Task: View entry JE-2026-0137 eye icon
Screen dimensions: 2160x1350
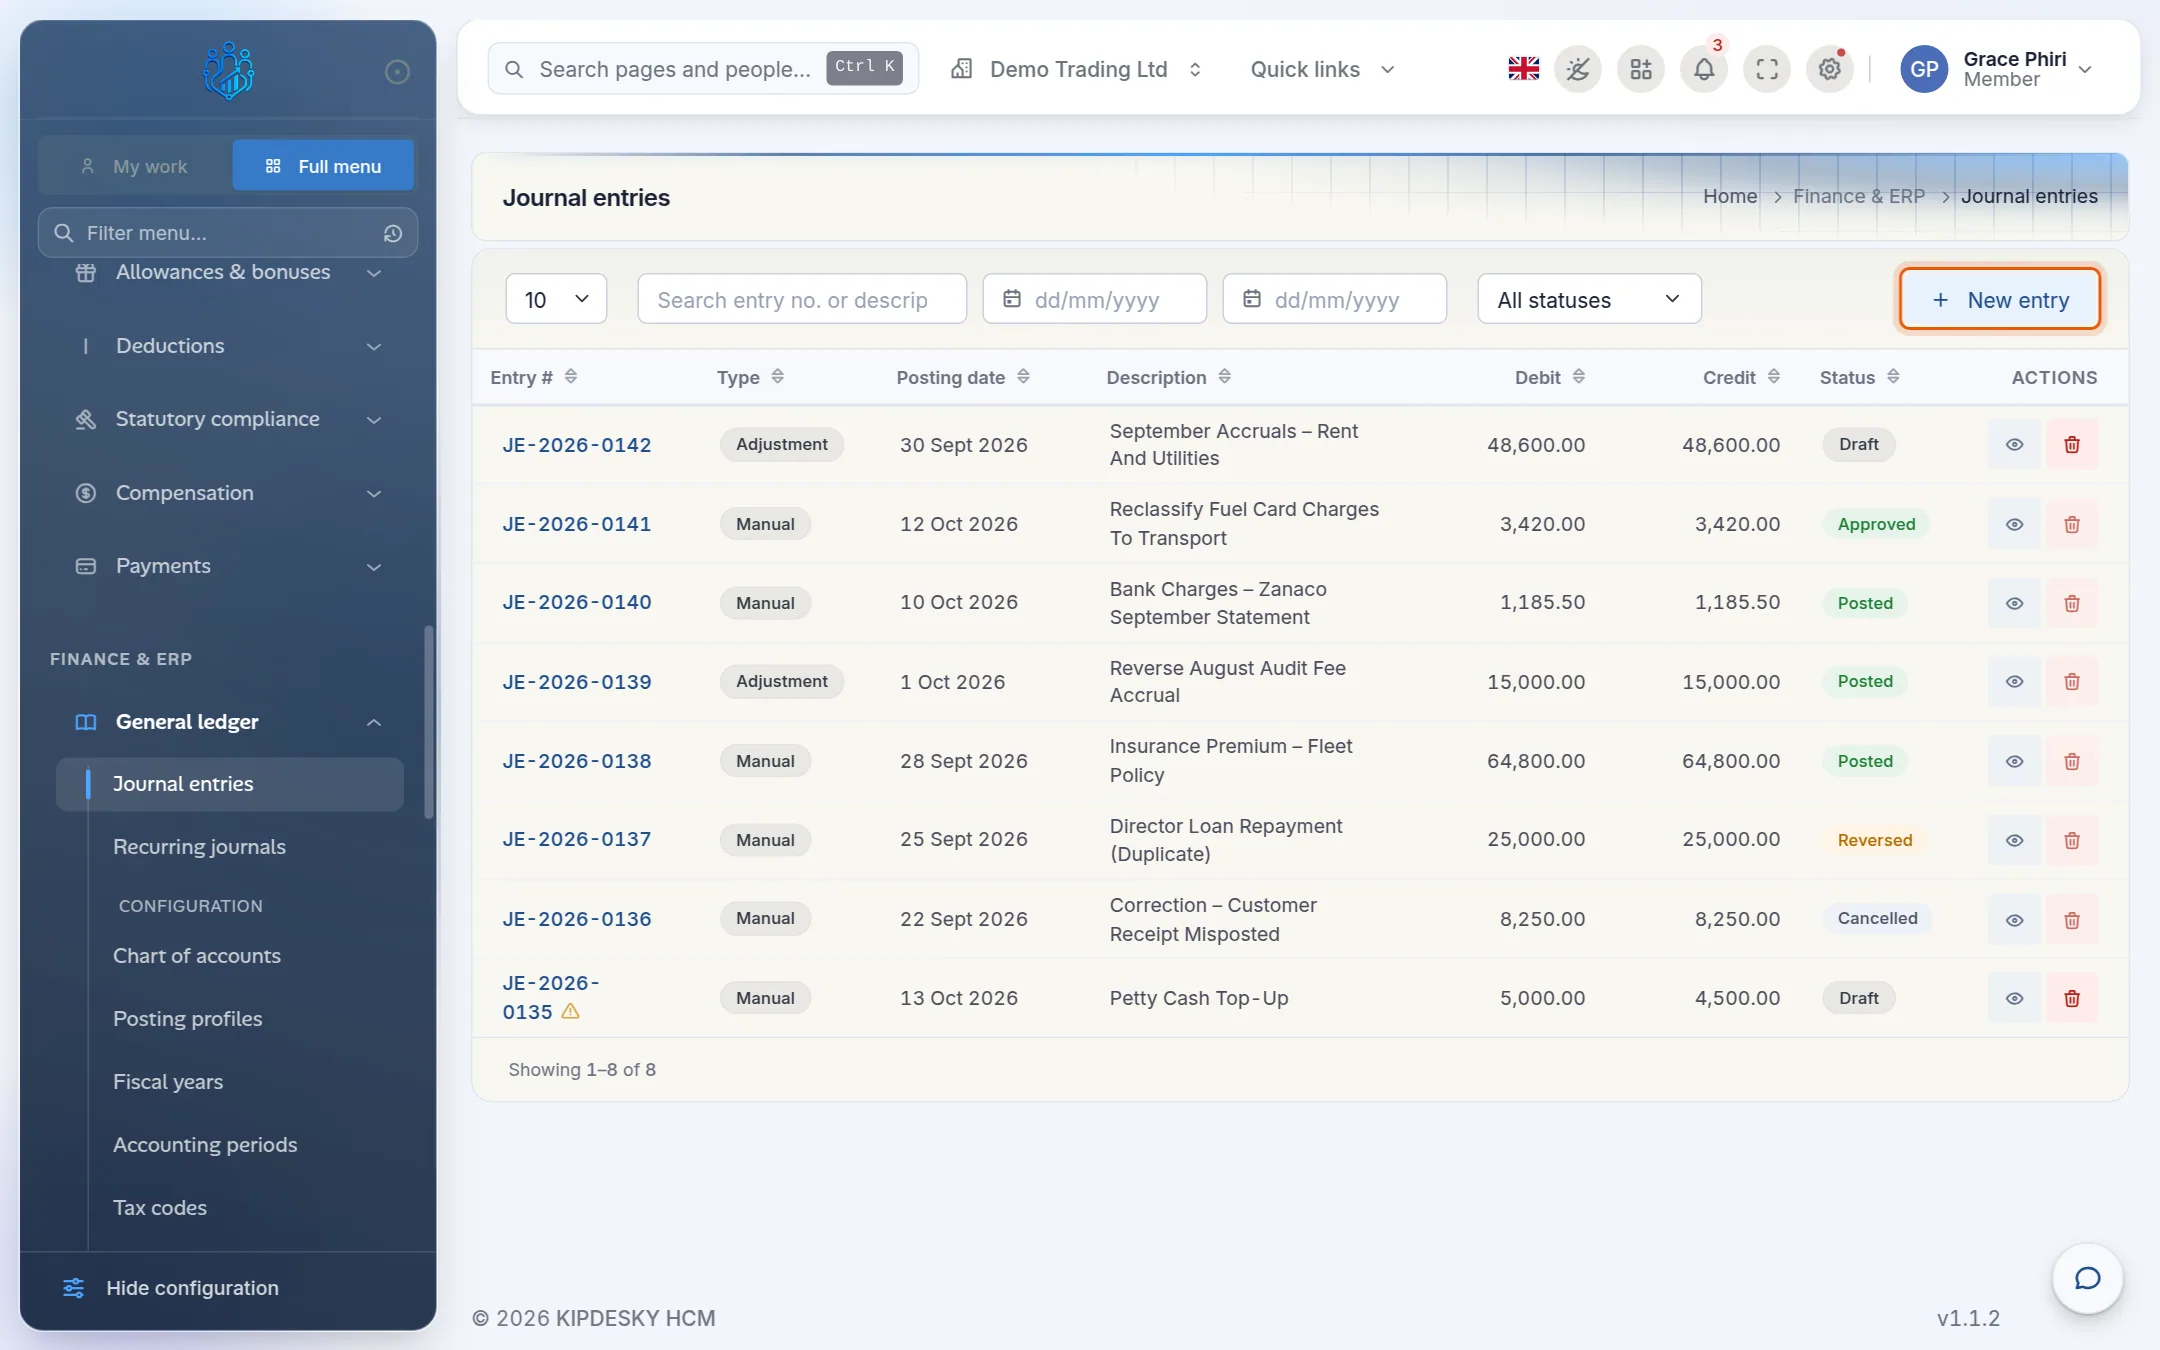Action: tap(2014, 840)
